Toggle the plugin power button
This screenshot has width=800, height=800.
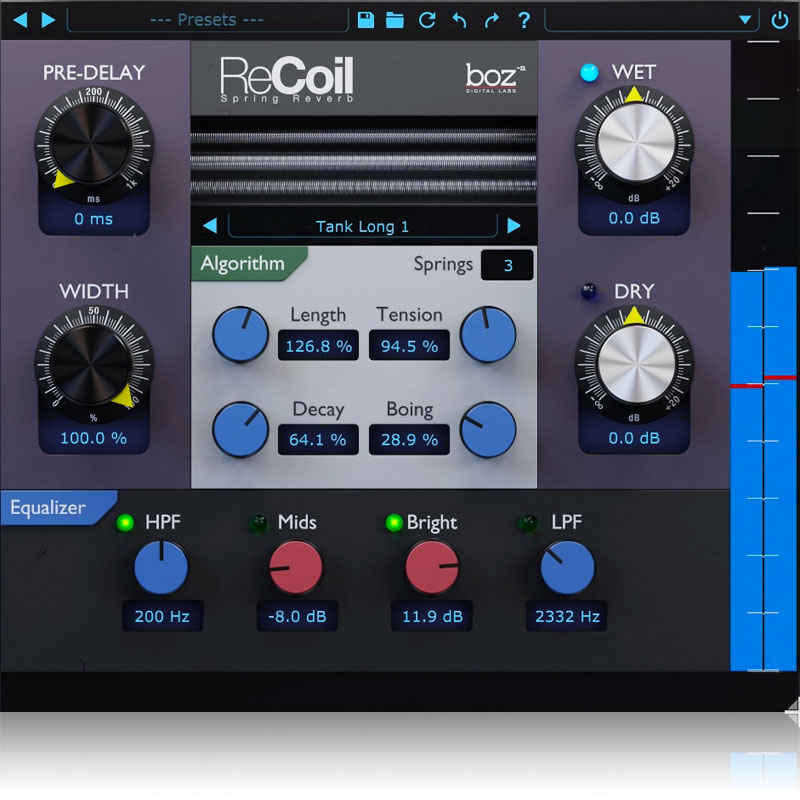(780, 20)
